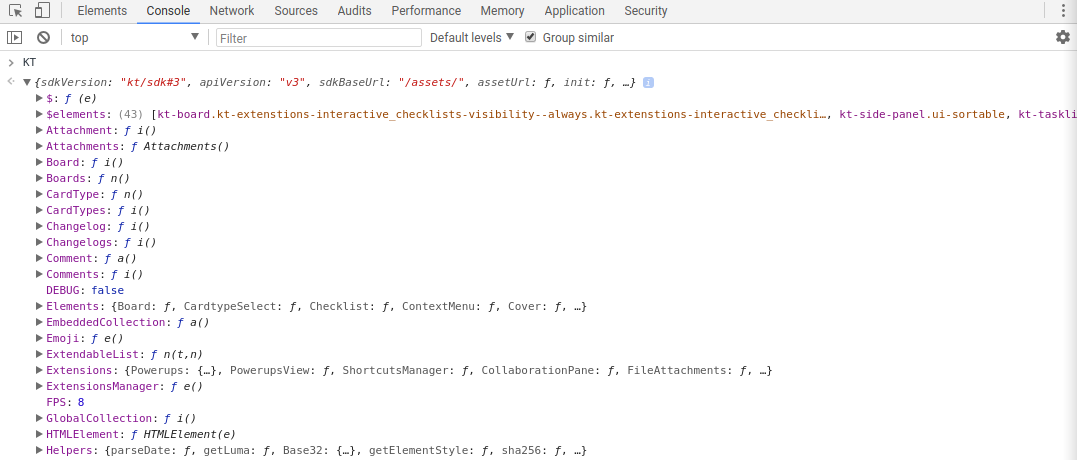Activate the inspect element picker icon
The width and height of the screenshot is (1077, 460).
(16, 11)
